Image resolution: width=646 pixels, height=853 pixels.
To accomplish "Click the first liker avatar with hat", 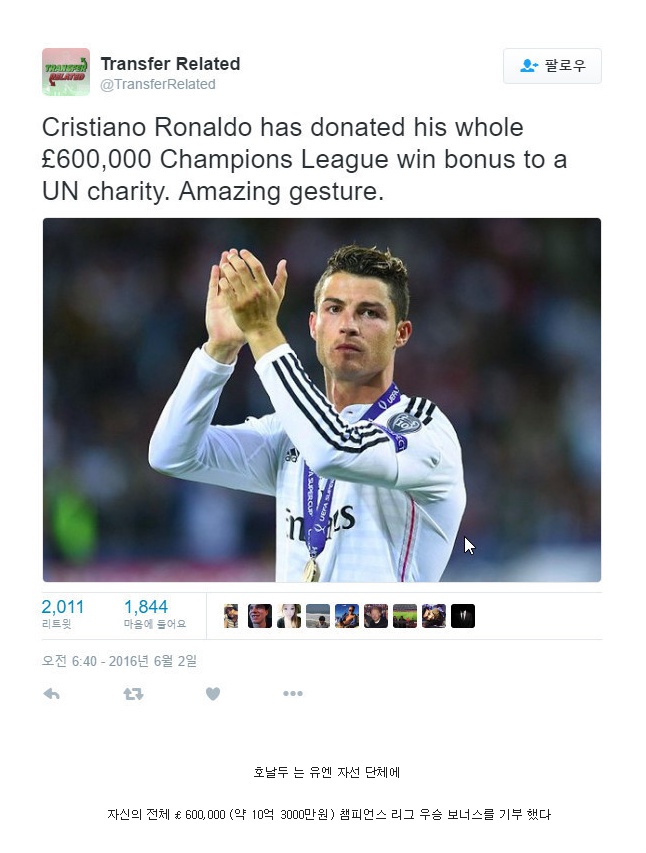I will [231, 616].
